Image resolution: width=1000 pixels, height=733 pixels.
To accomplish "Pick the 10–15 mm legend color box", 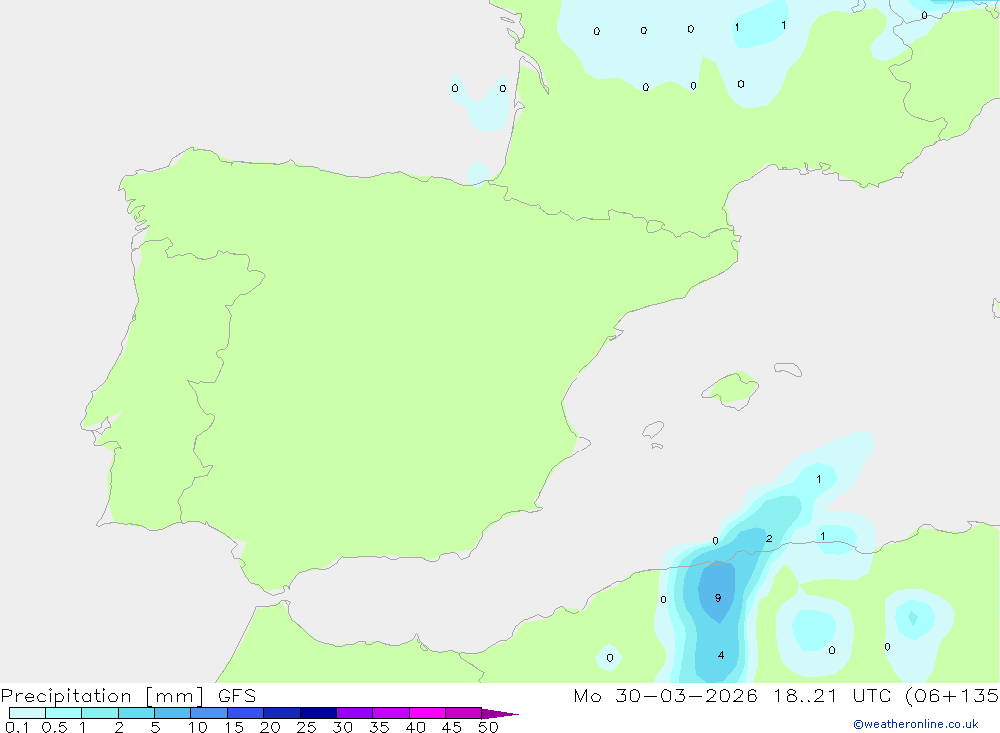I will click(x=209, y=713).
